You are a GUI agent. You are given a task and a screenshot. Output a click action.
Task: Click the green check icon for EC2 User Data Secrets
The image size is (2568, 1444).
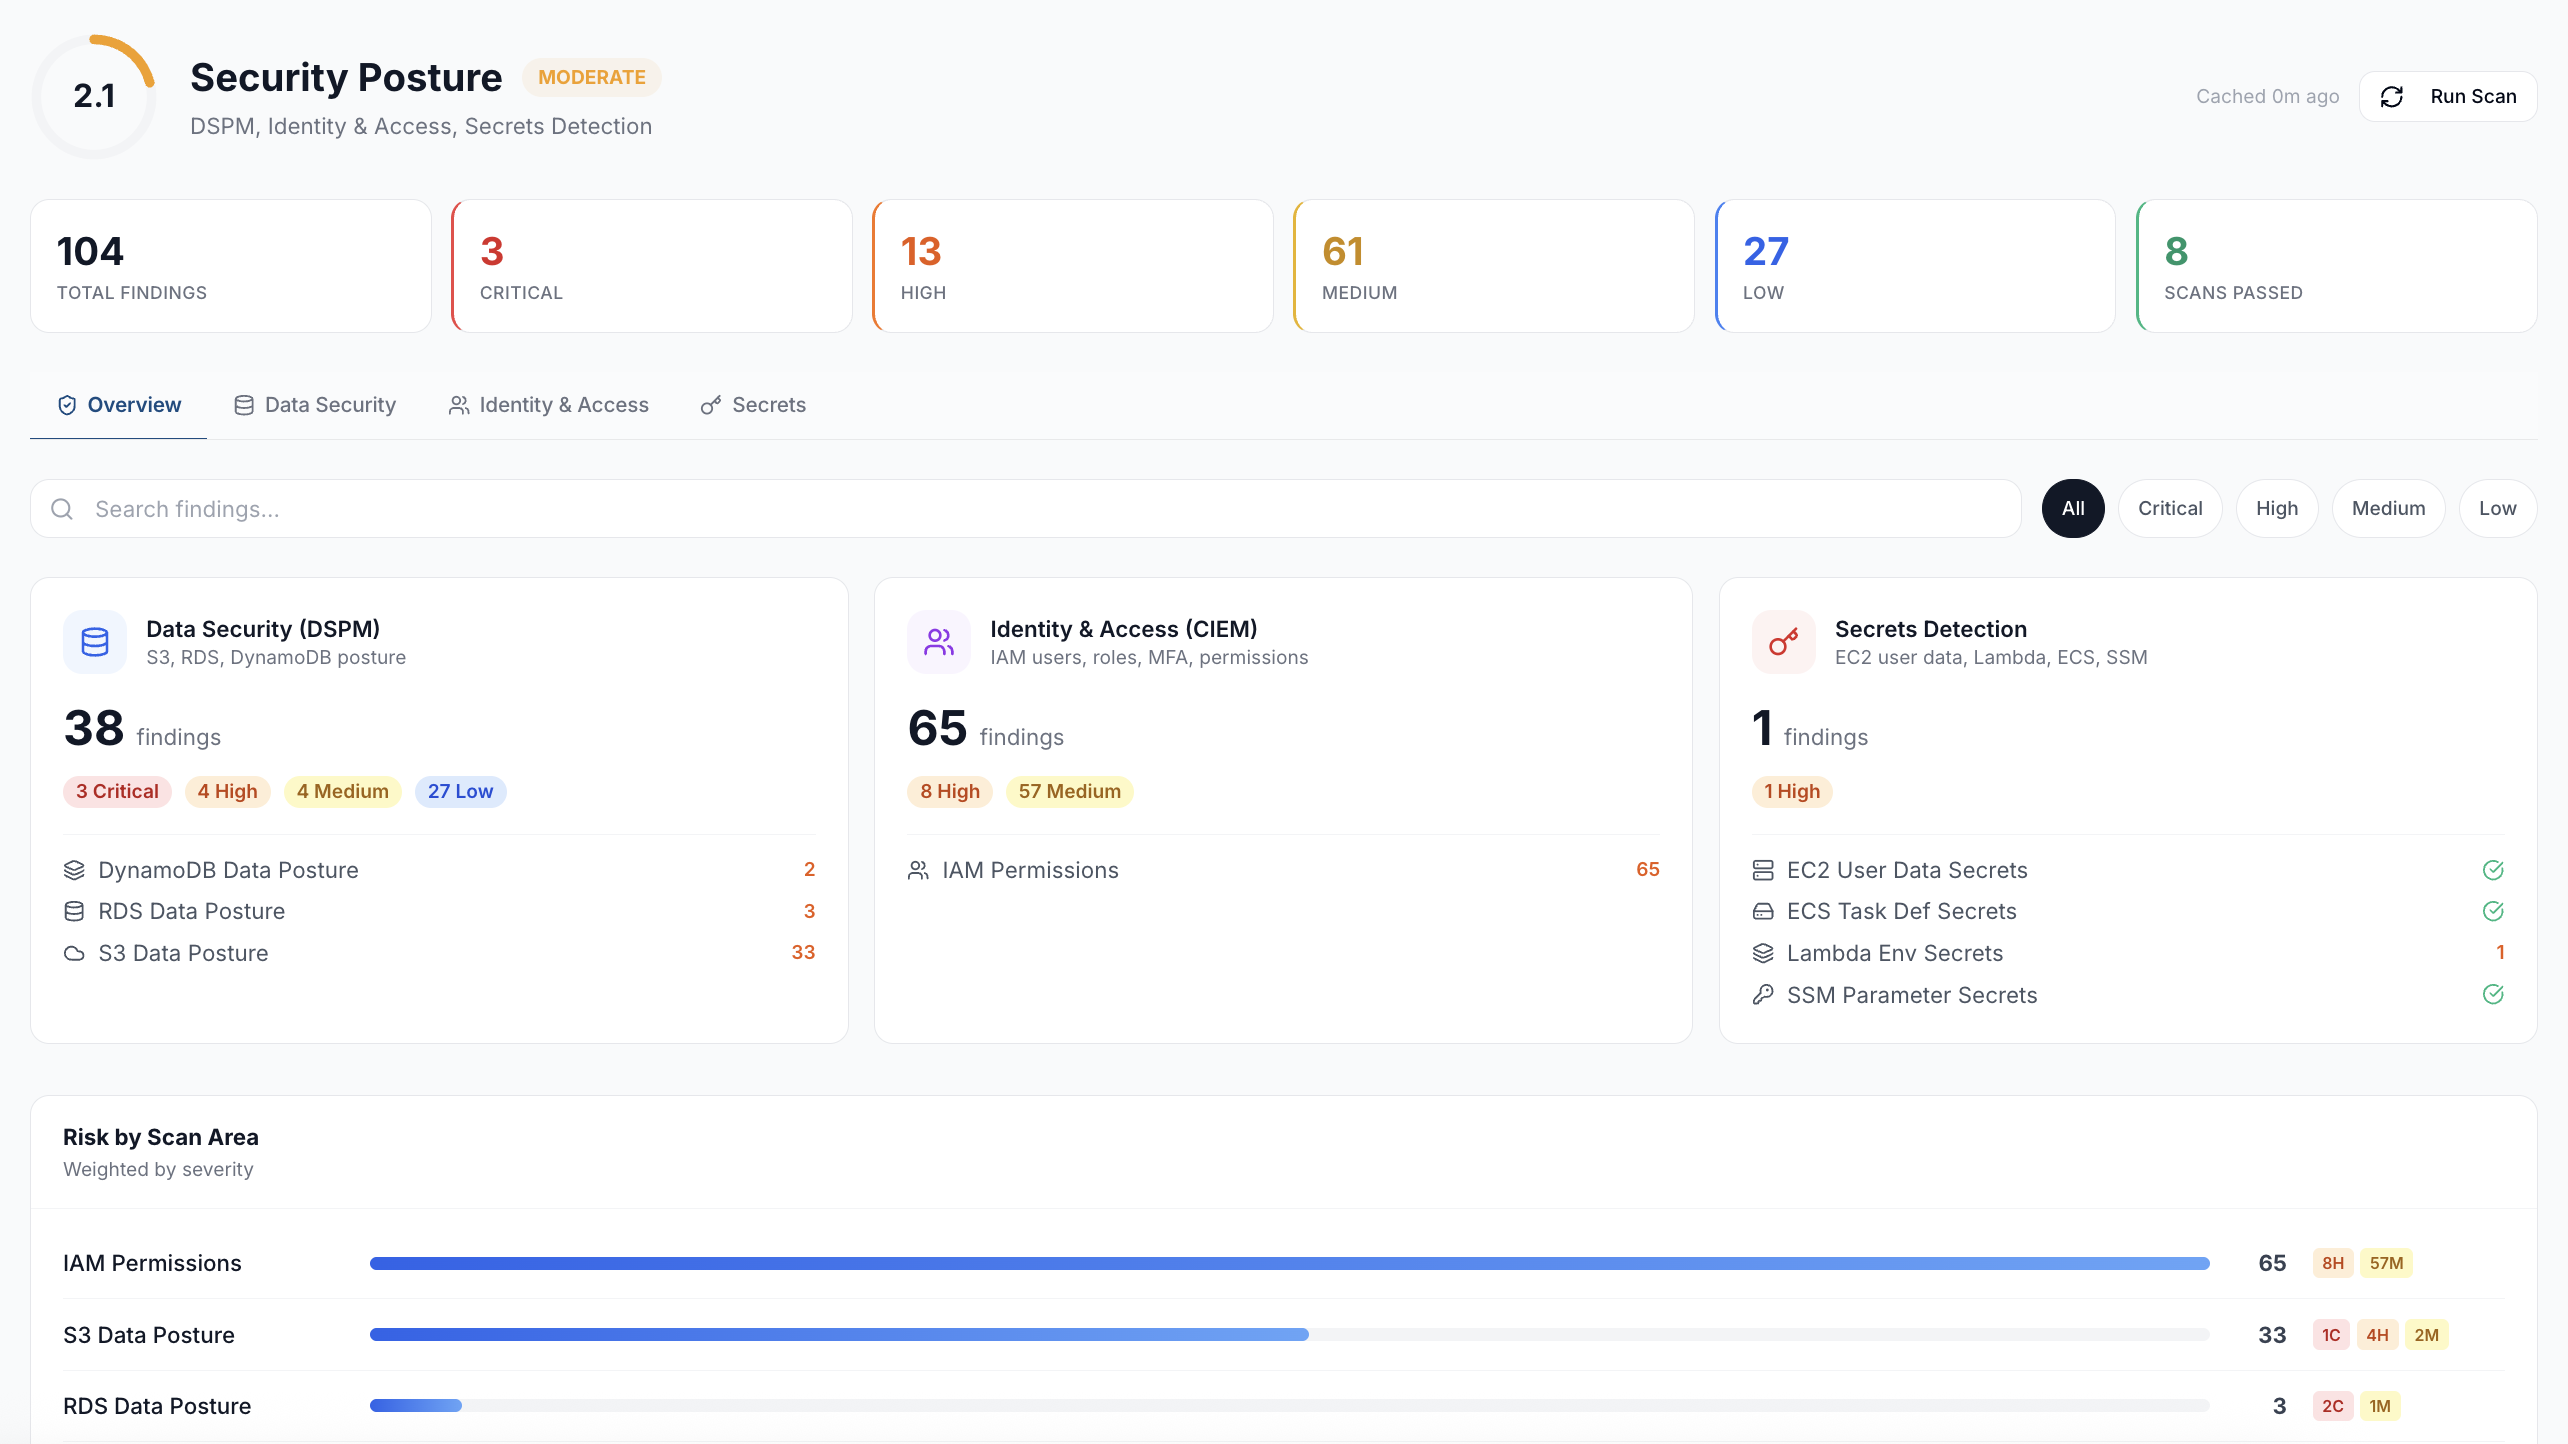tap(2493, 870)
